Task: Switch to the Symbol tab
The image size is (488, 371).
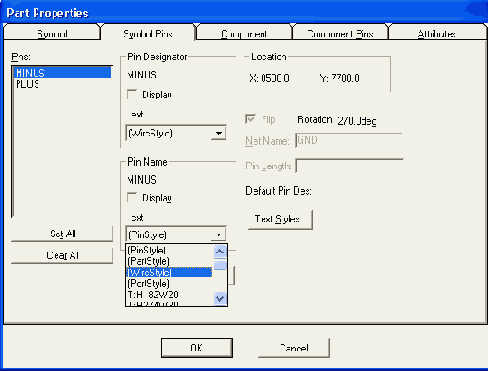Action: click(52, 33)
